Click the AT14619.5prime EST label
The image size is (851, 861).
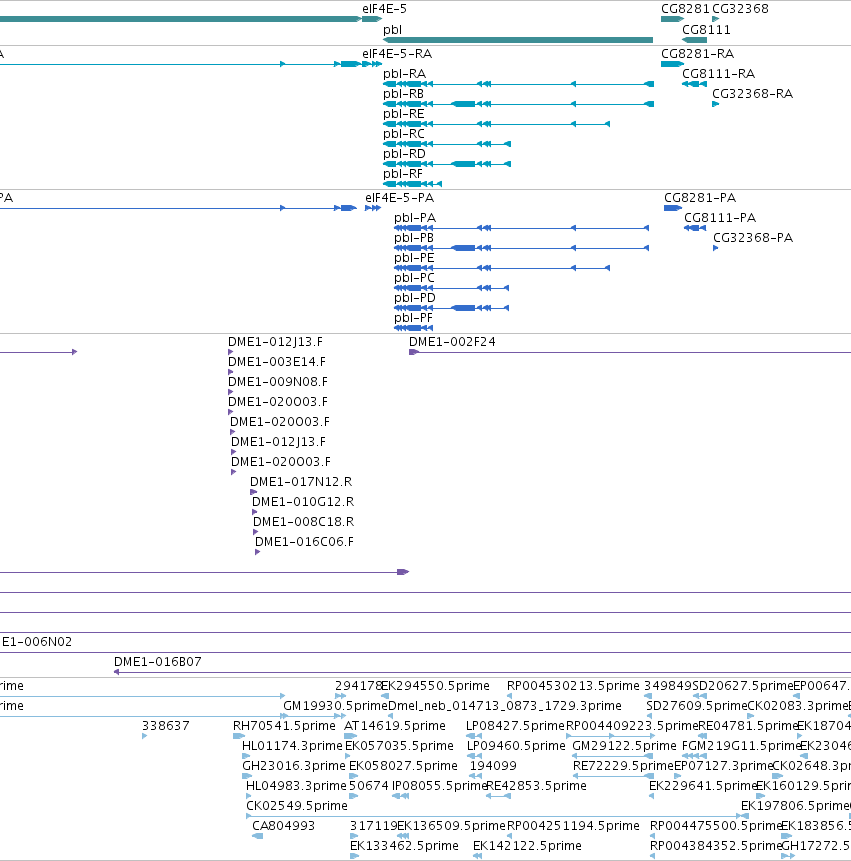[395, 726]
